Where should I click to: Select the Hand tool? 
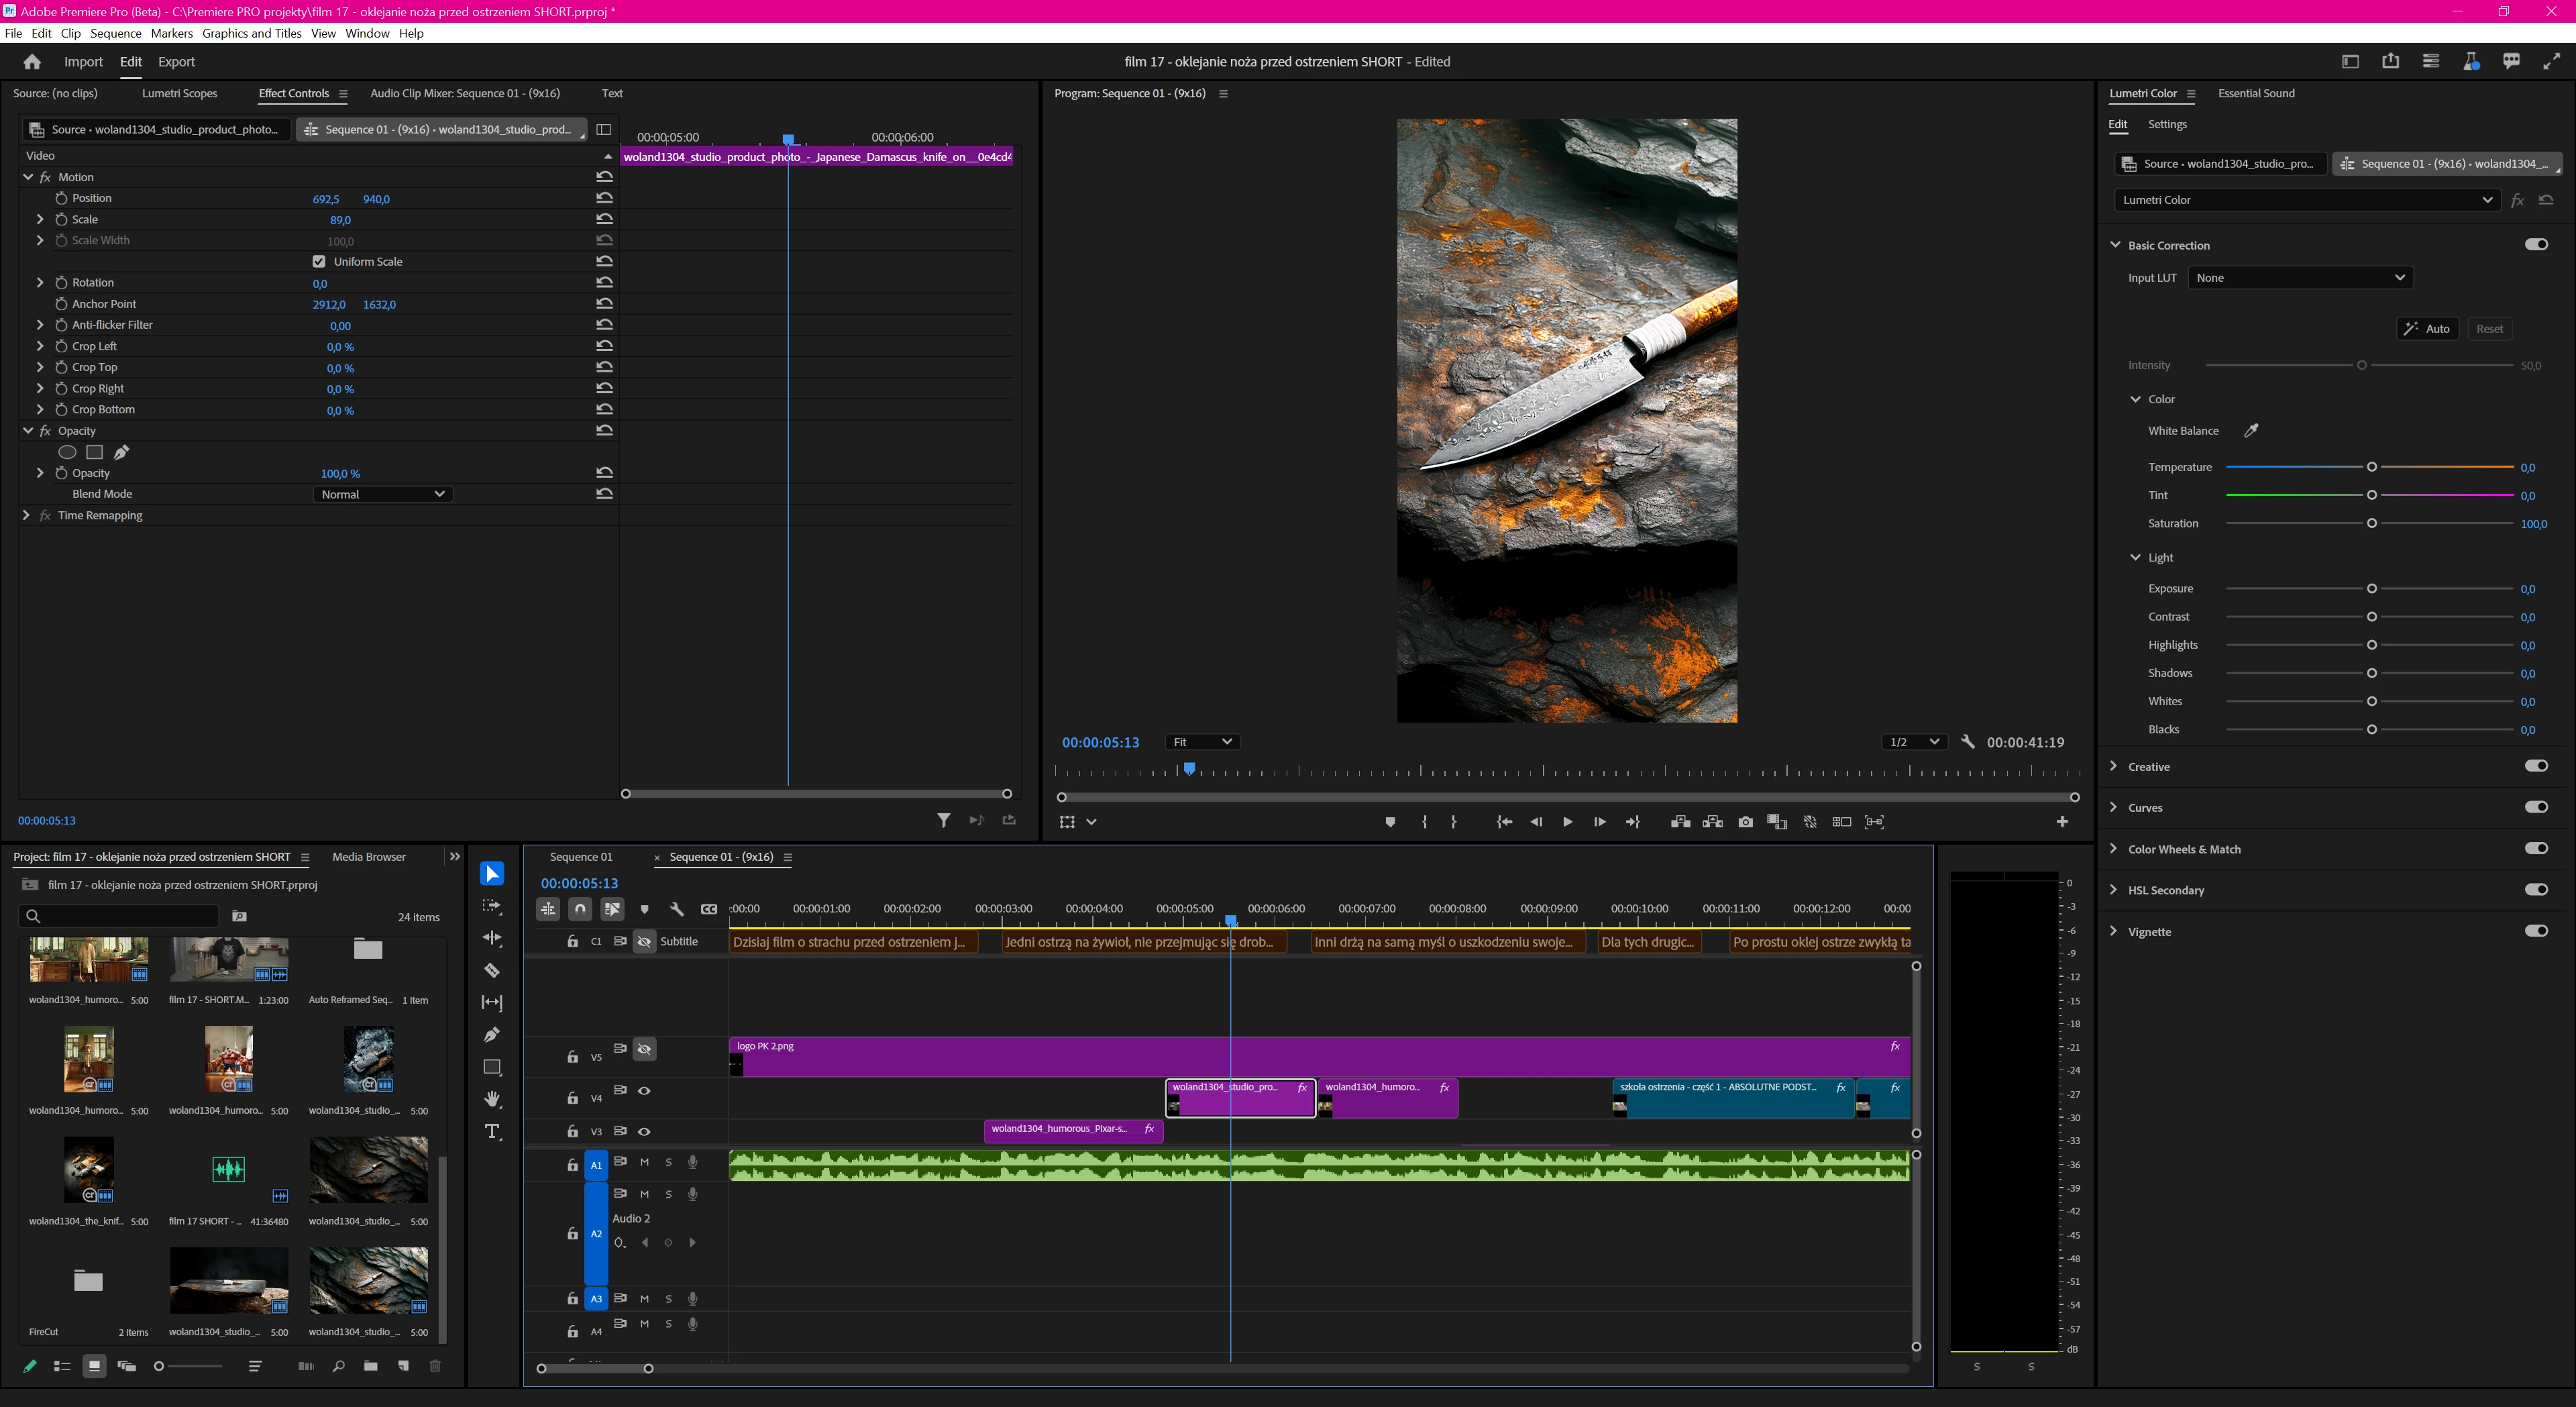(x=492, y=1099)
